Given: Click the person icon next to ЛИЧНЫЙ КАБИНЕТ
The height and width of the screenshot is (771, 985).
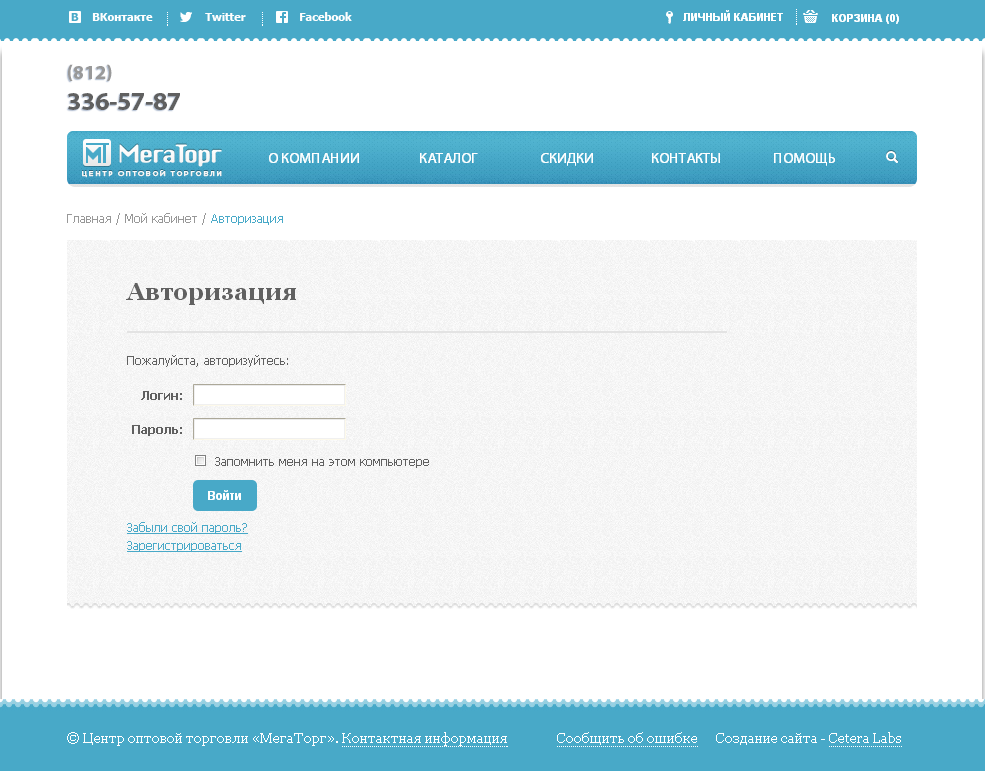Looking at the screenshot, I should 668,16.
